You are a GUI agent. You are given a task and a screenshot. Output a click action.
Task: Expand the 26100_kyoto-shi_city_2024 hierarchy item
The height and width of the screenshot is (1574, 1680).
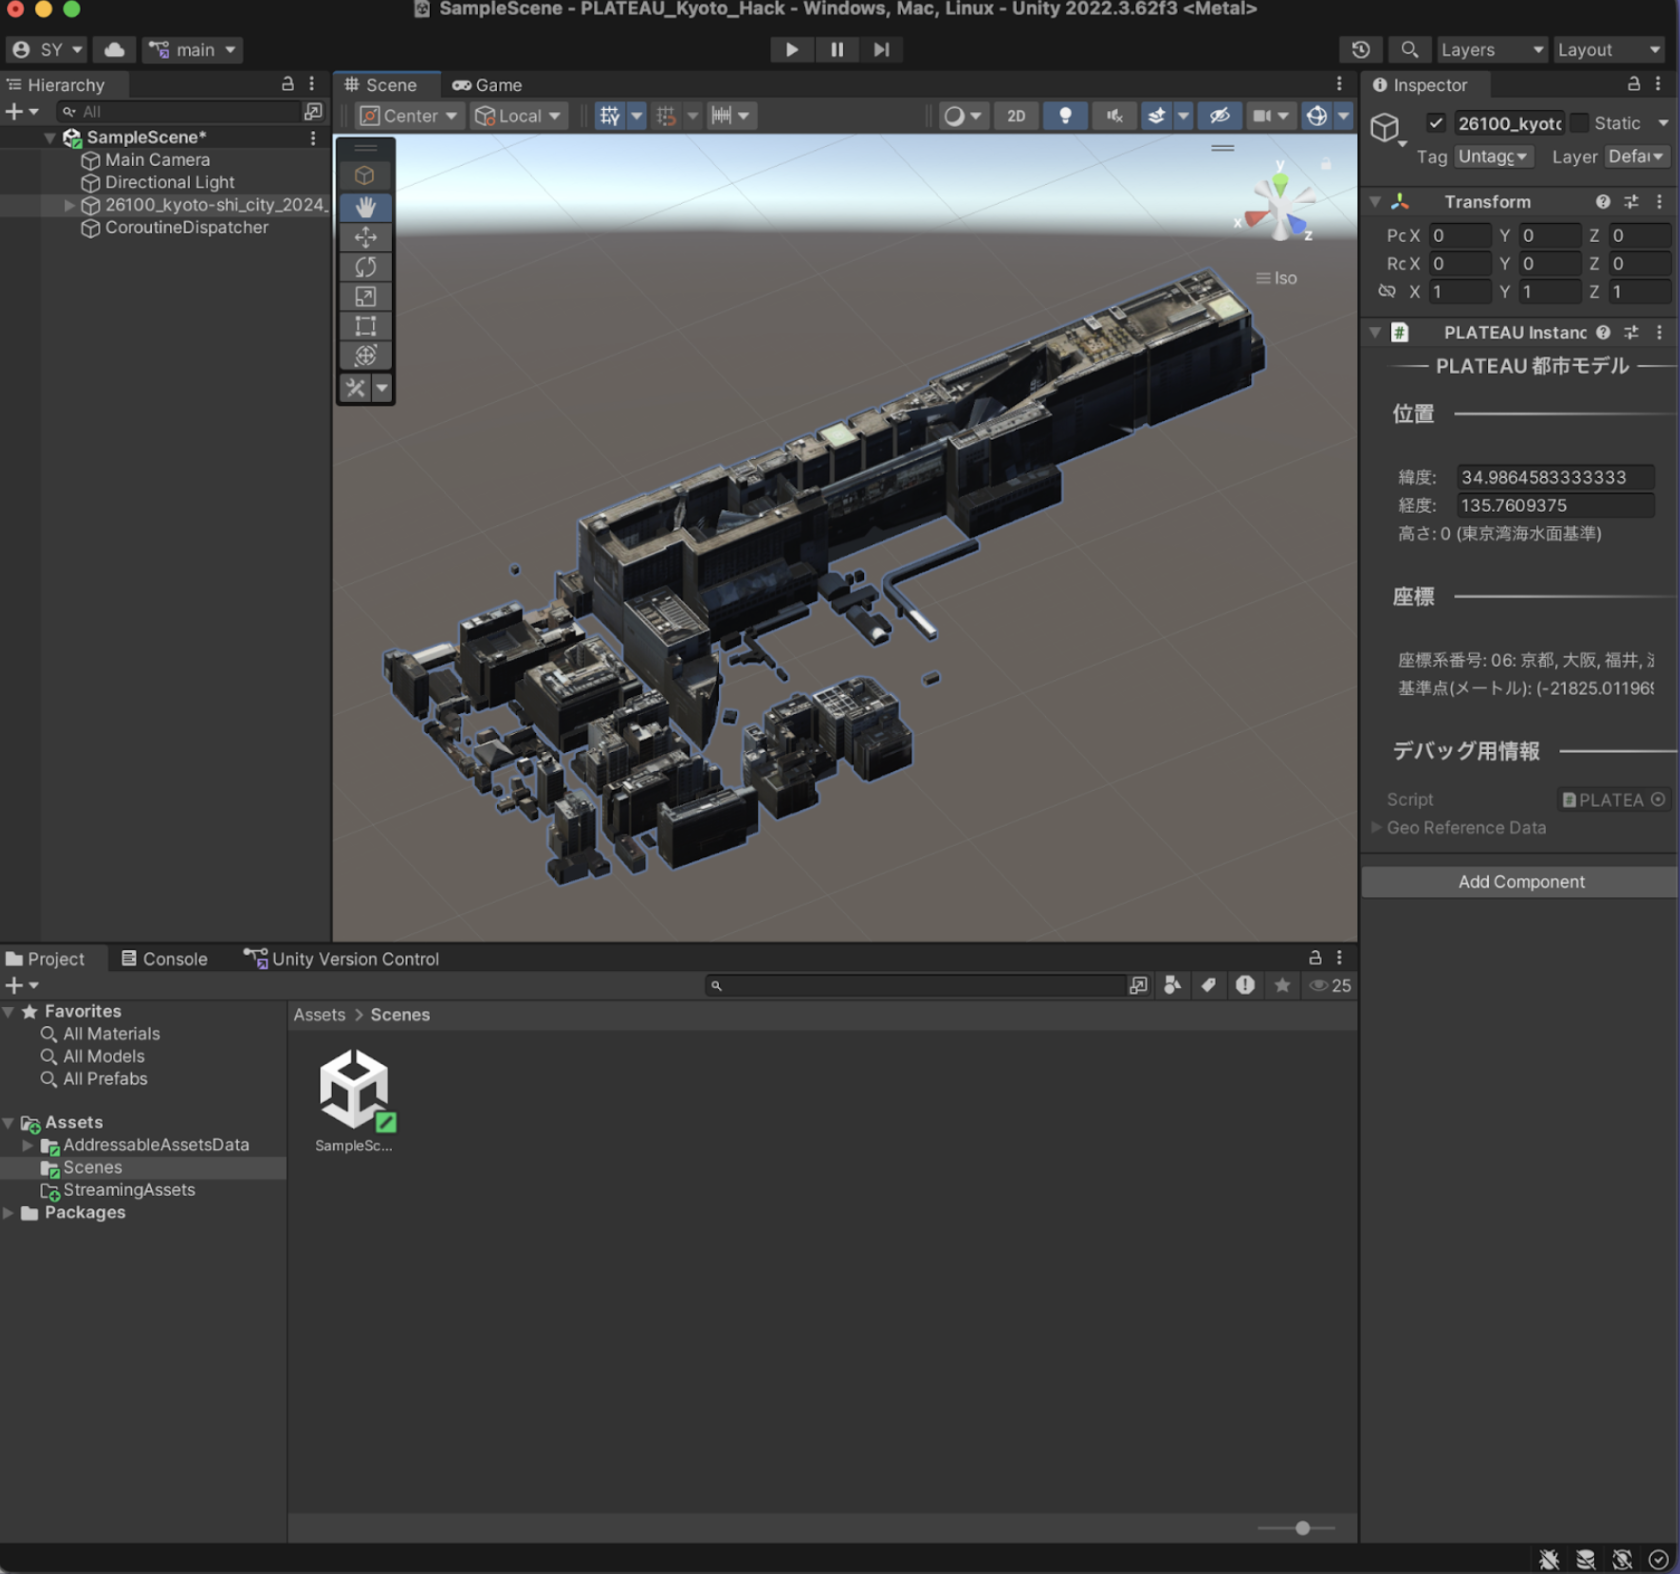(x=69, y=205)
